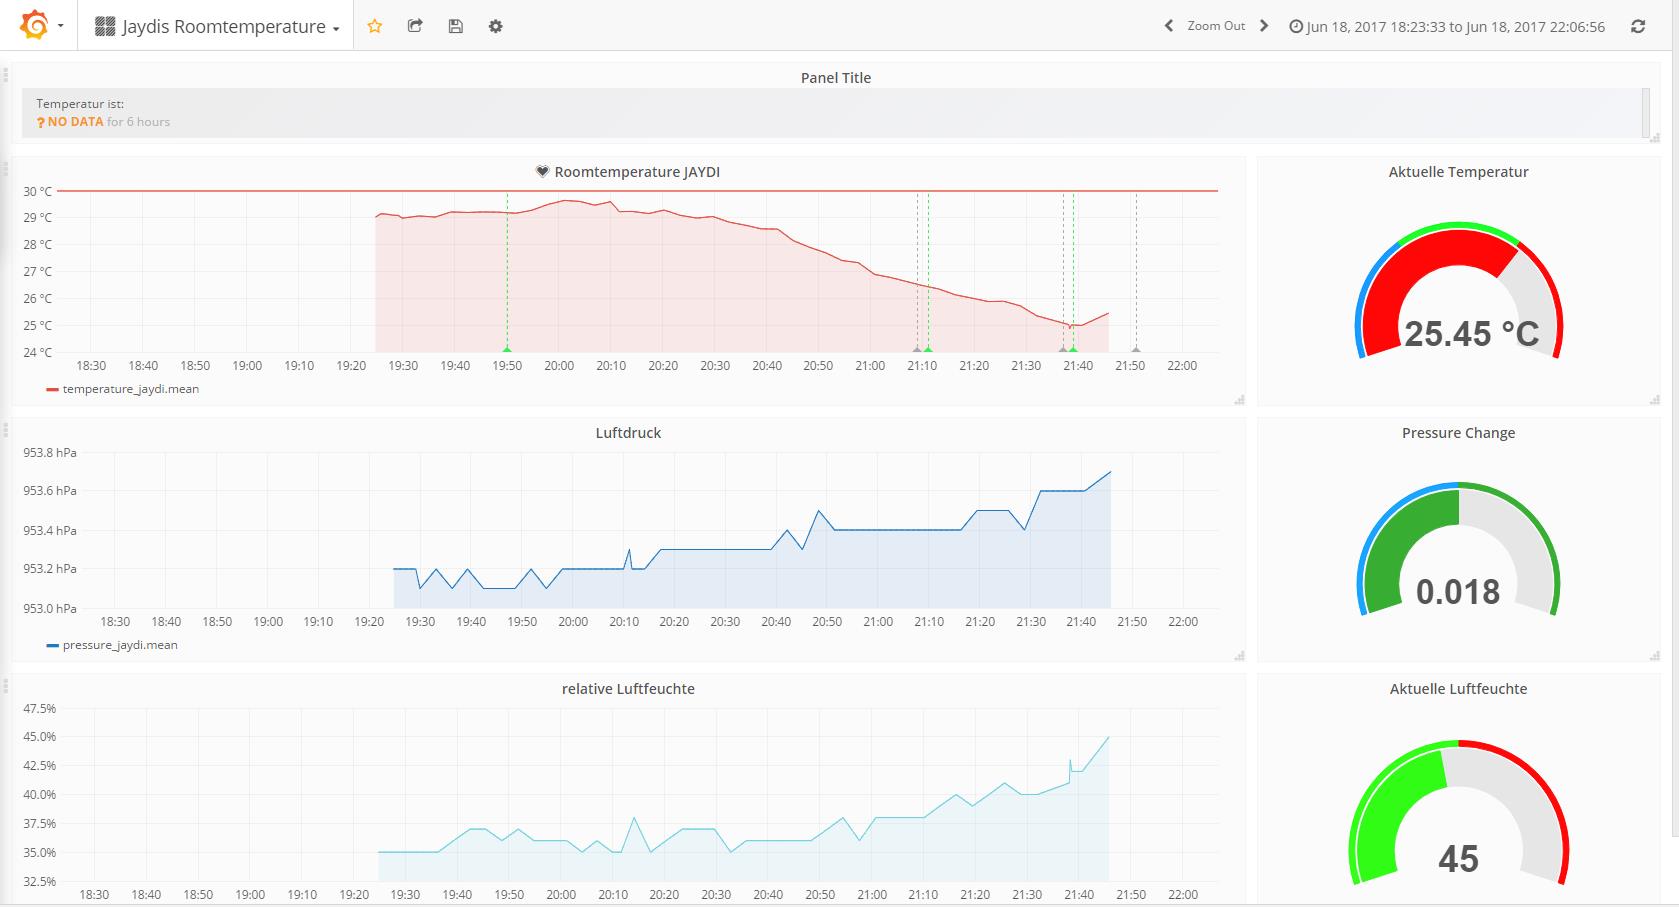Click the 47.5% humidity axis label
This screenshot has width=1679, height=907.
40,708
